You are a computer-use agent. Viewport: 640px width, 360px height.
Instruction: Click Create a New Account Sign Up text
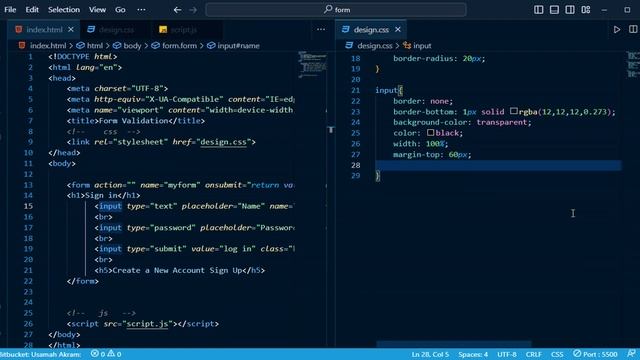(177, 270)
